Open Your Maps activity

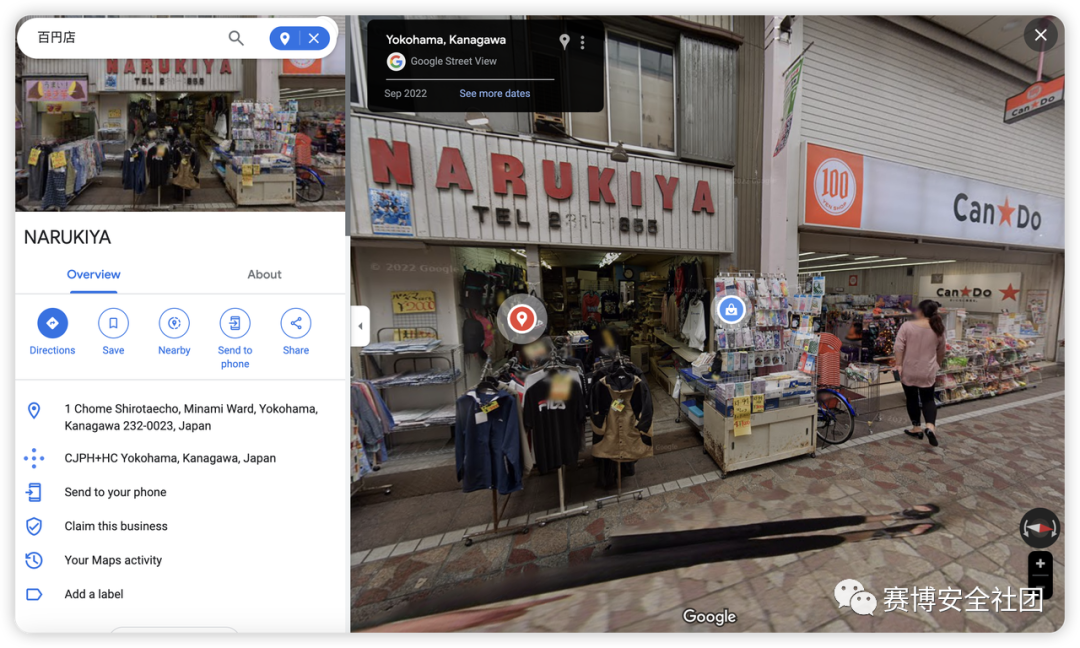[113, 560]
